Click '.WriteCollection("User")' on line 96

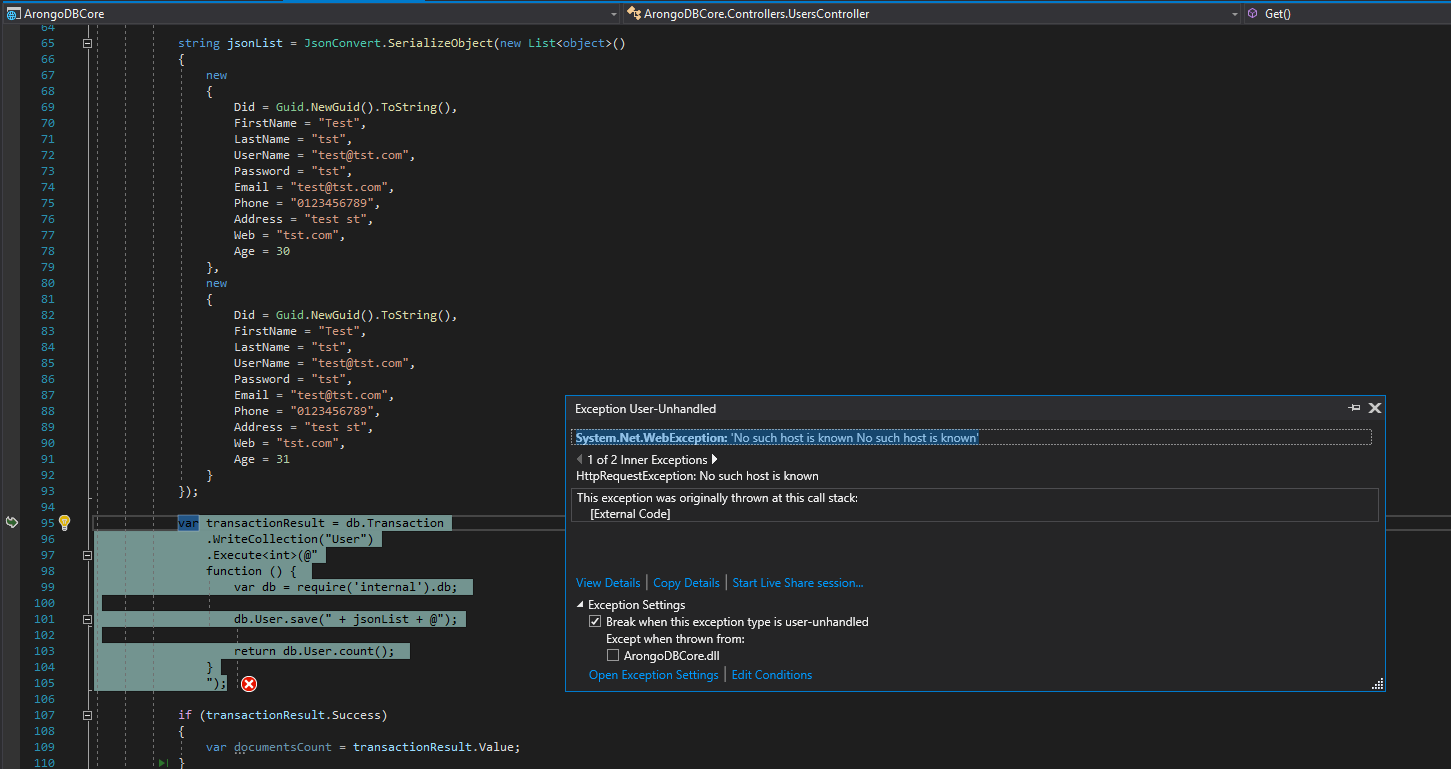point(290,539)
